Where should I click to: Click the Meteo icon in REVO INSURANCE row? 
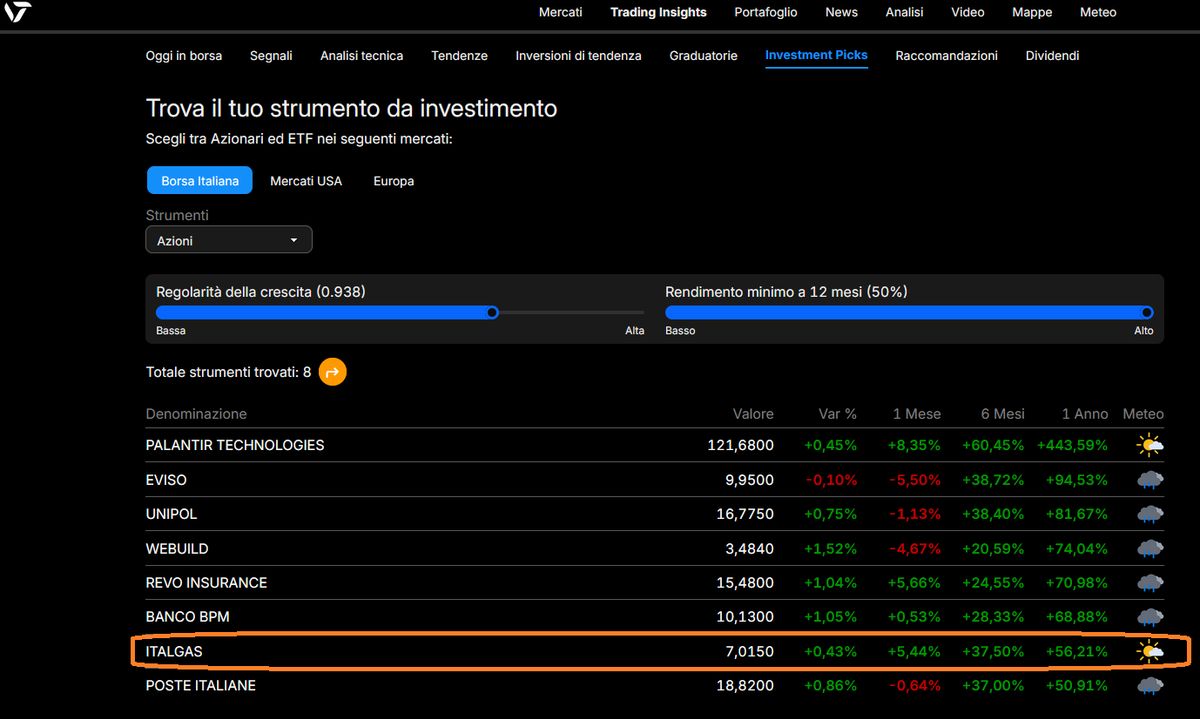[1150, 582]
